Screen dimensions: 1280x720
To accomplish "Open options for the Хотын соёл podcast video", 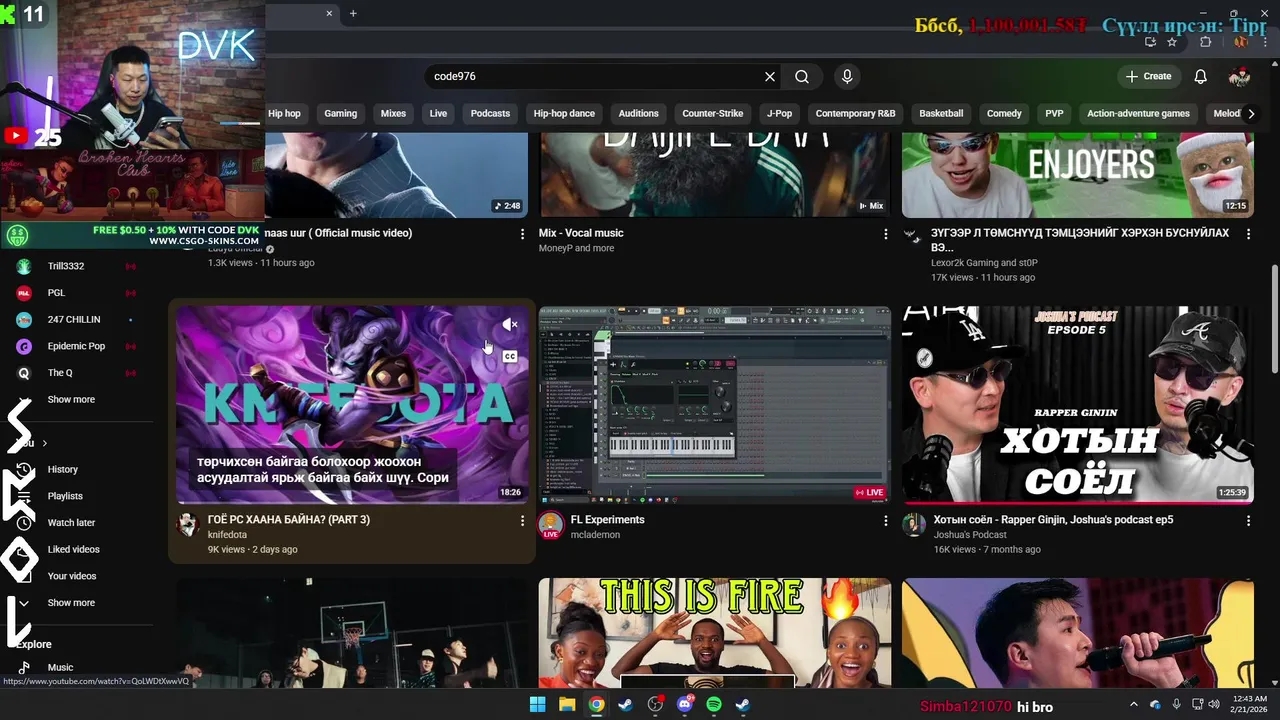I will tap(1248, 521).
